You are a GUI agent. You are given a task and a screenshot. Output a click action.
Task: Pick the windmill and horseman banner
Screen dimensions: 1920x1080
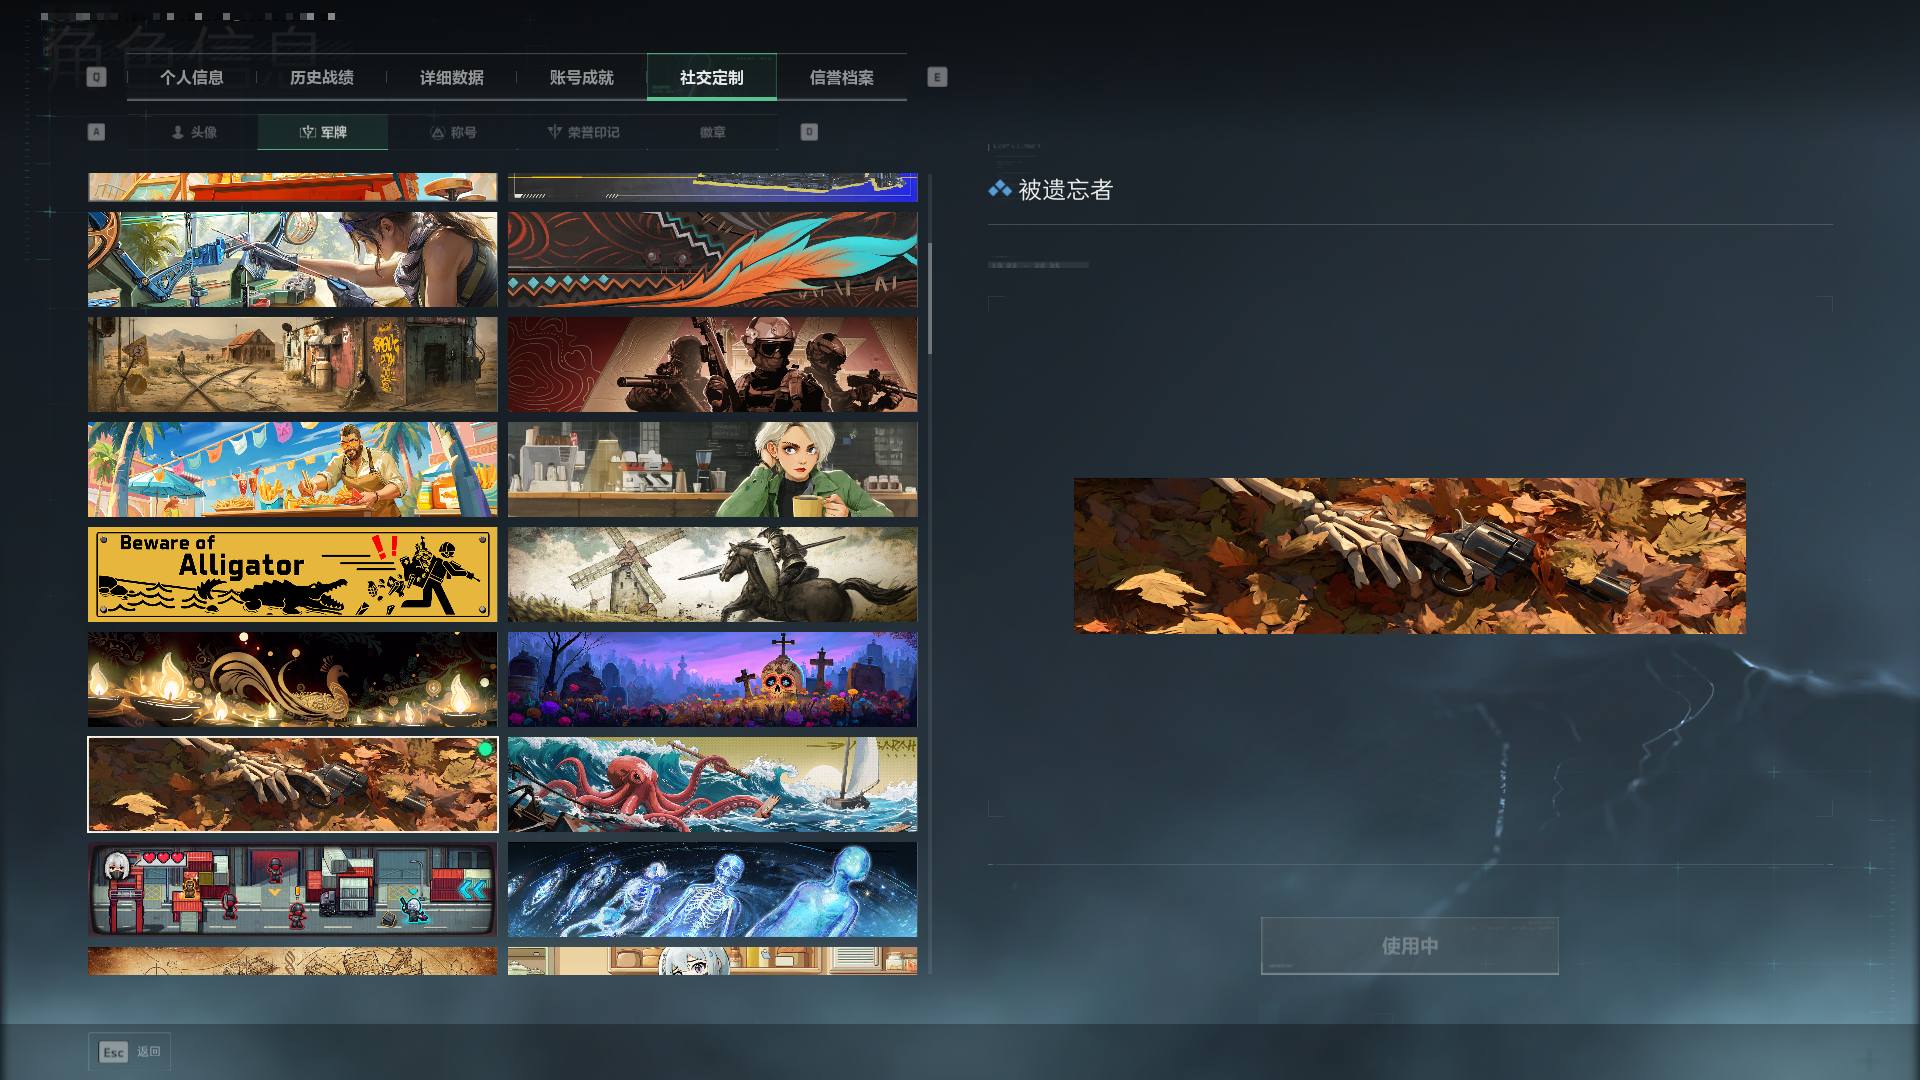712,575
